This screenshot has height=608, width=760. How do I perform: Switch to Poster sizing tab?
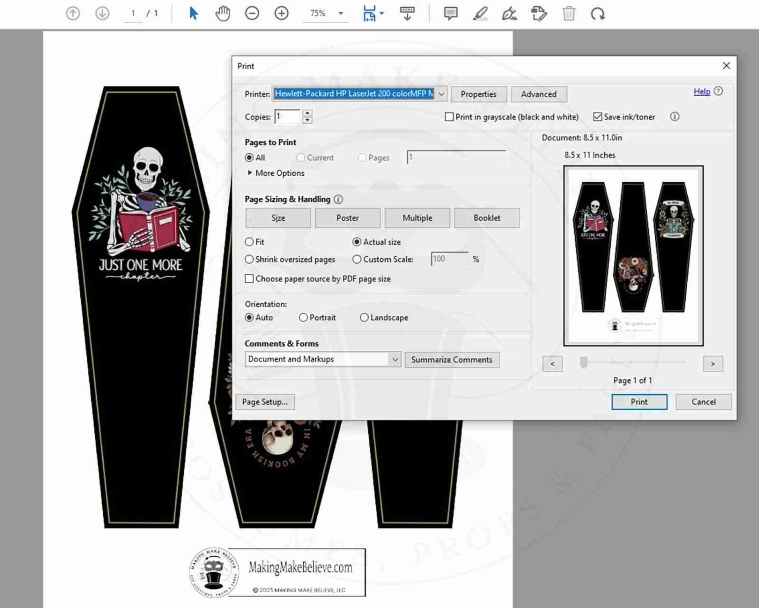[348, 218]
